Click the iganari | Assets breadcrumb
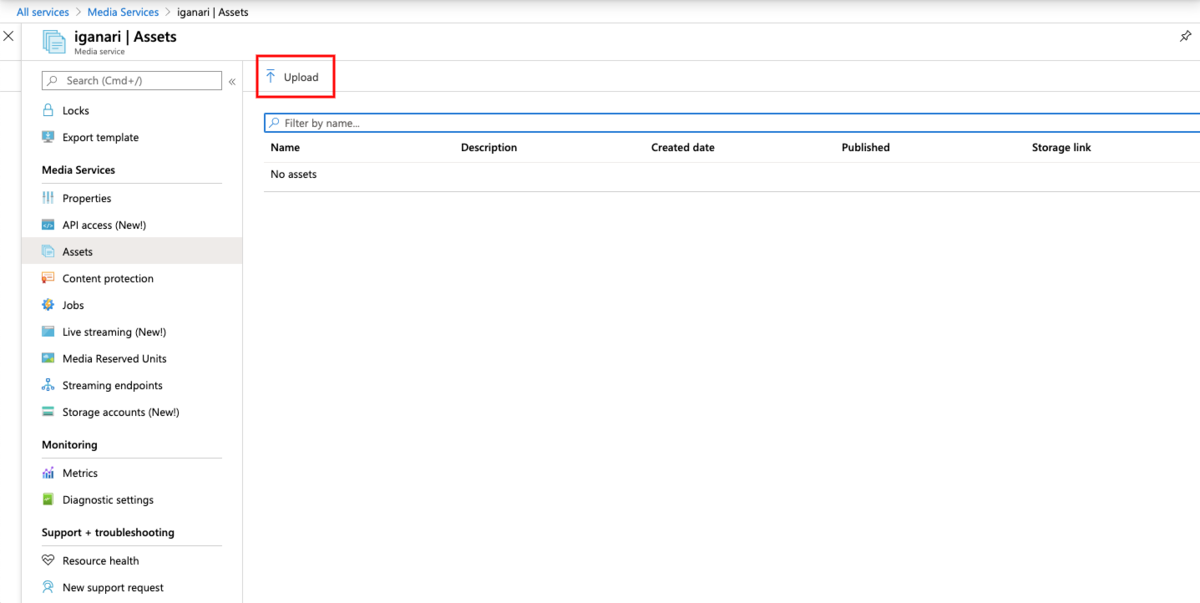The height and width of the screenshot is (603, 1200). (x=213, y=12)
